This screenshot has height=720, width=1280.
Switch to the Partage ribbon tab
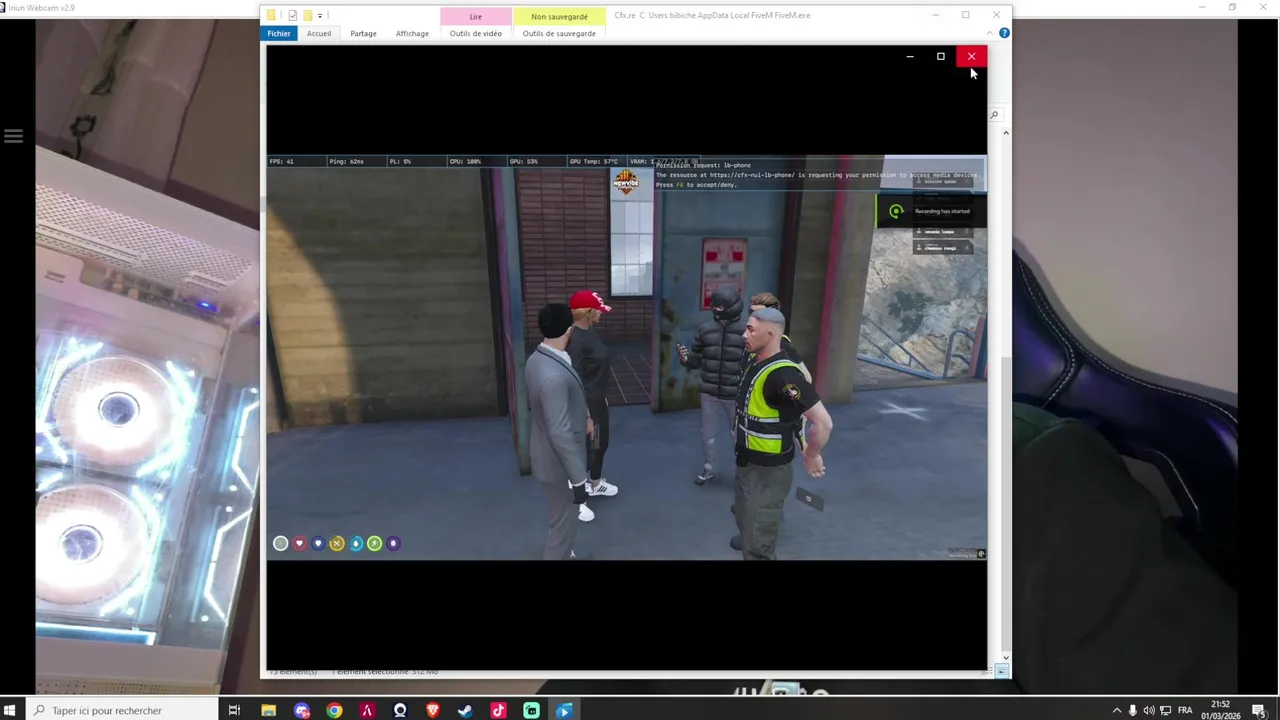click(x=363, y=33)
